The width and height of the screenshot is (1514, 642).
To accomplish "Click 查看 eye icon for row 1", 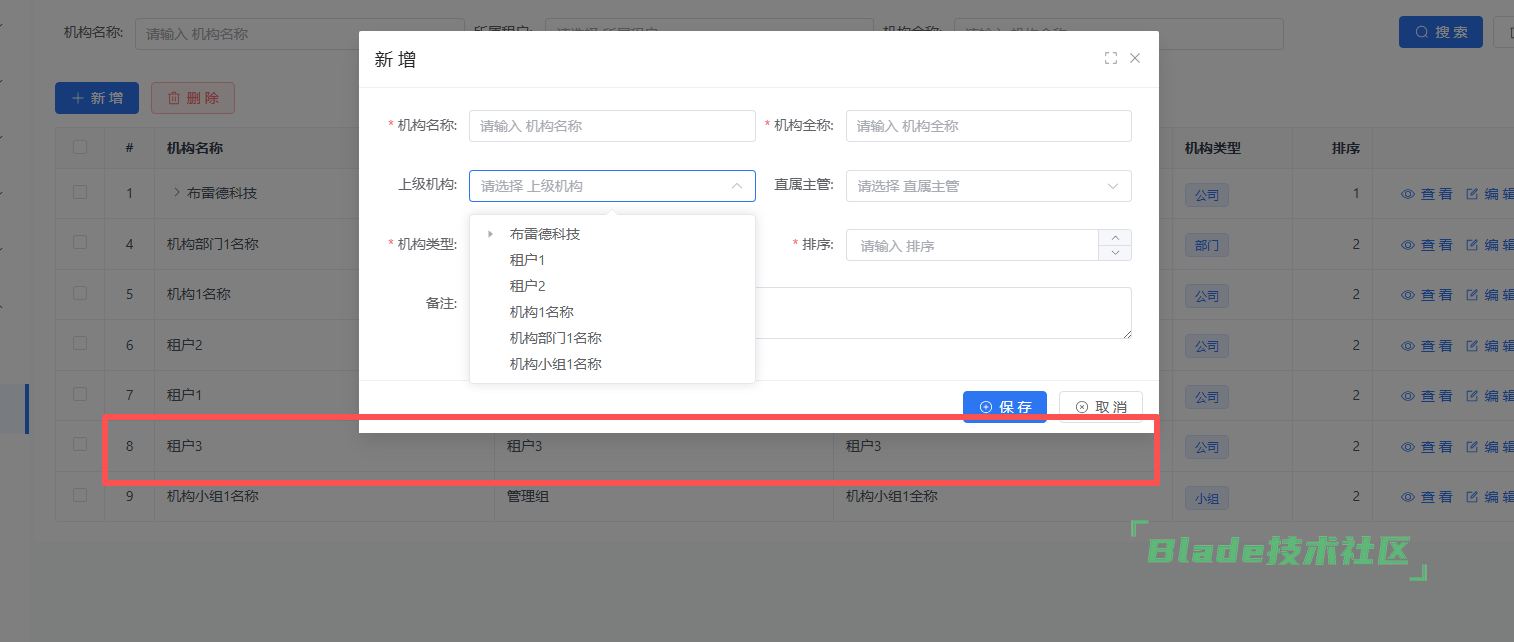I will point(1407,194).
